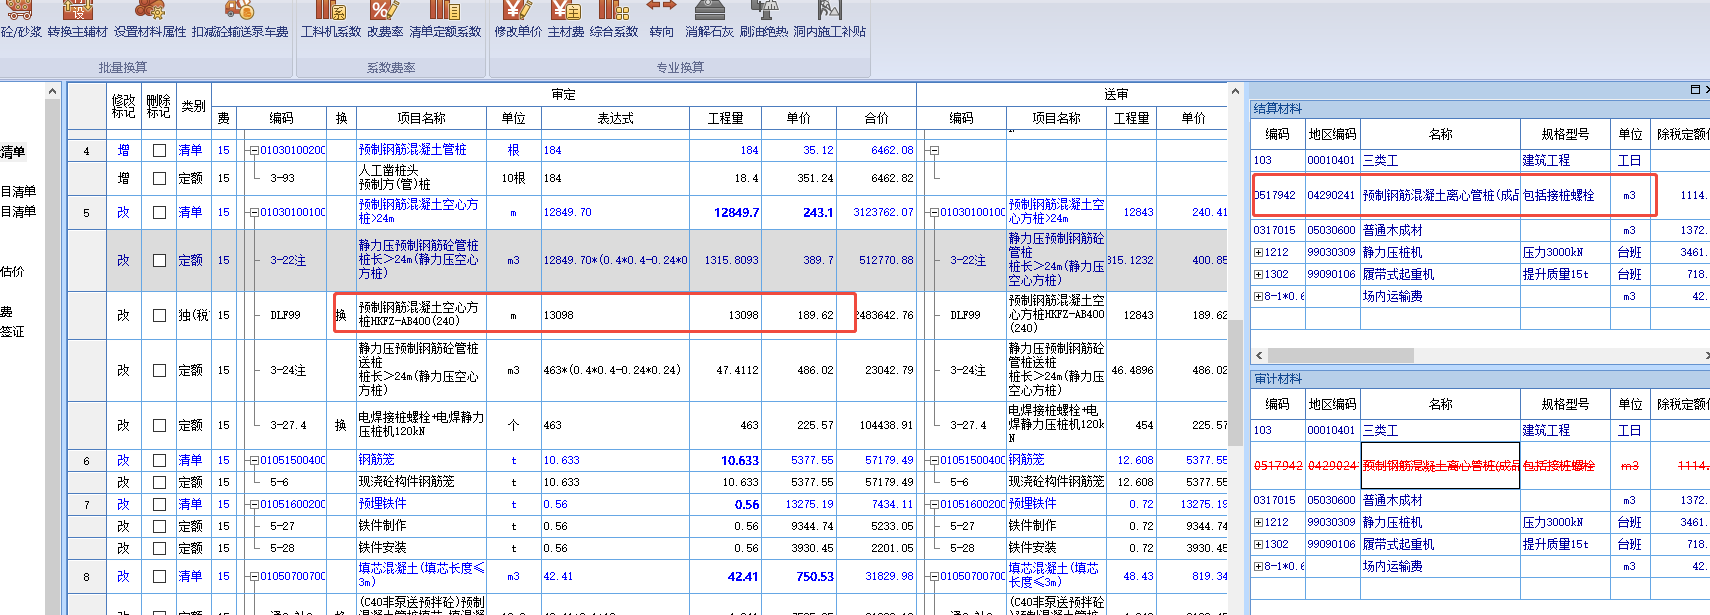Click 地区编码 header in 审计材料 panel
This screenshot has width=1710, height=615.
[x=1332, y=404]
